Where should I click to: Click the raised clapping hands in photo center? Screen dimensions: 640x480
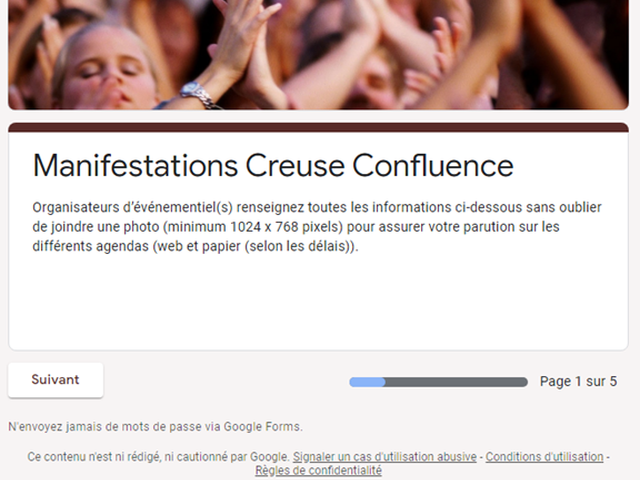245,45
